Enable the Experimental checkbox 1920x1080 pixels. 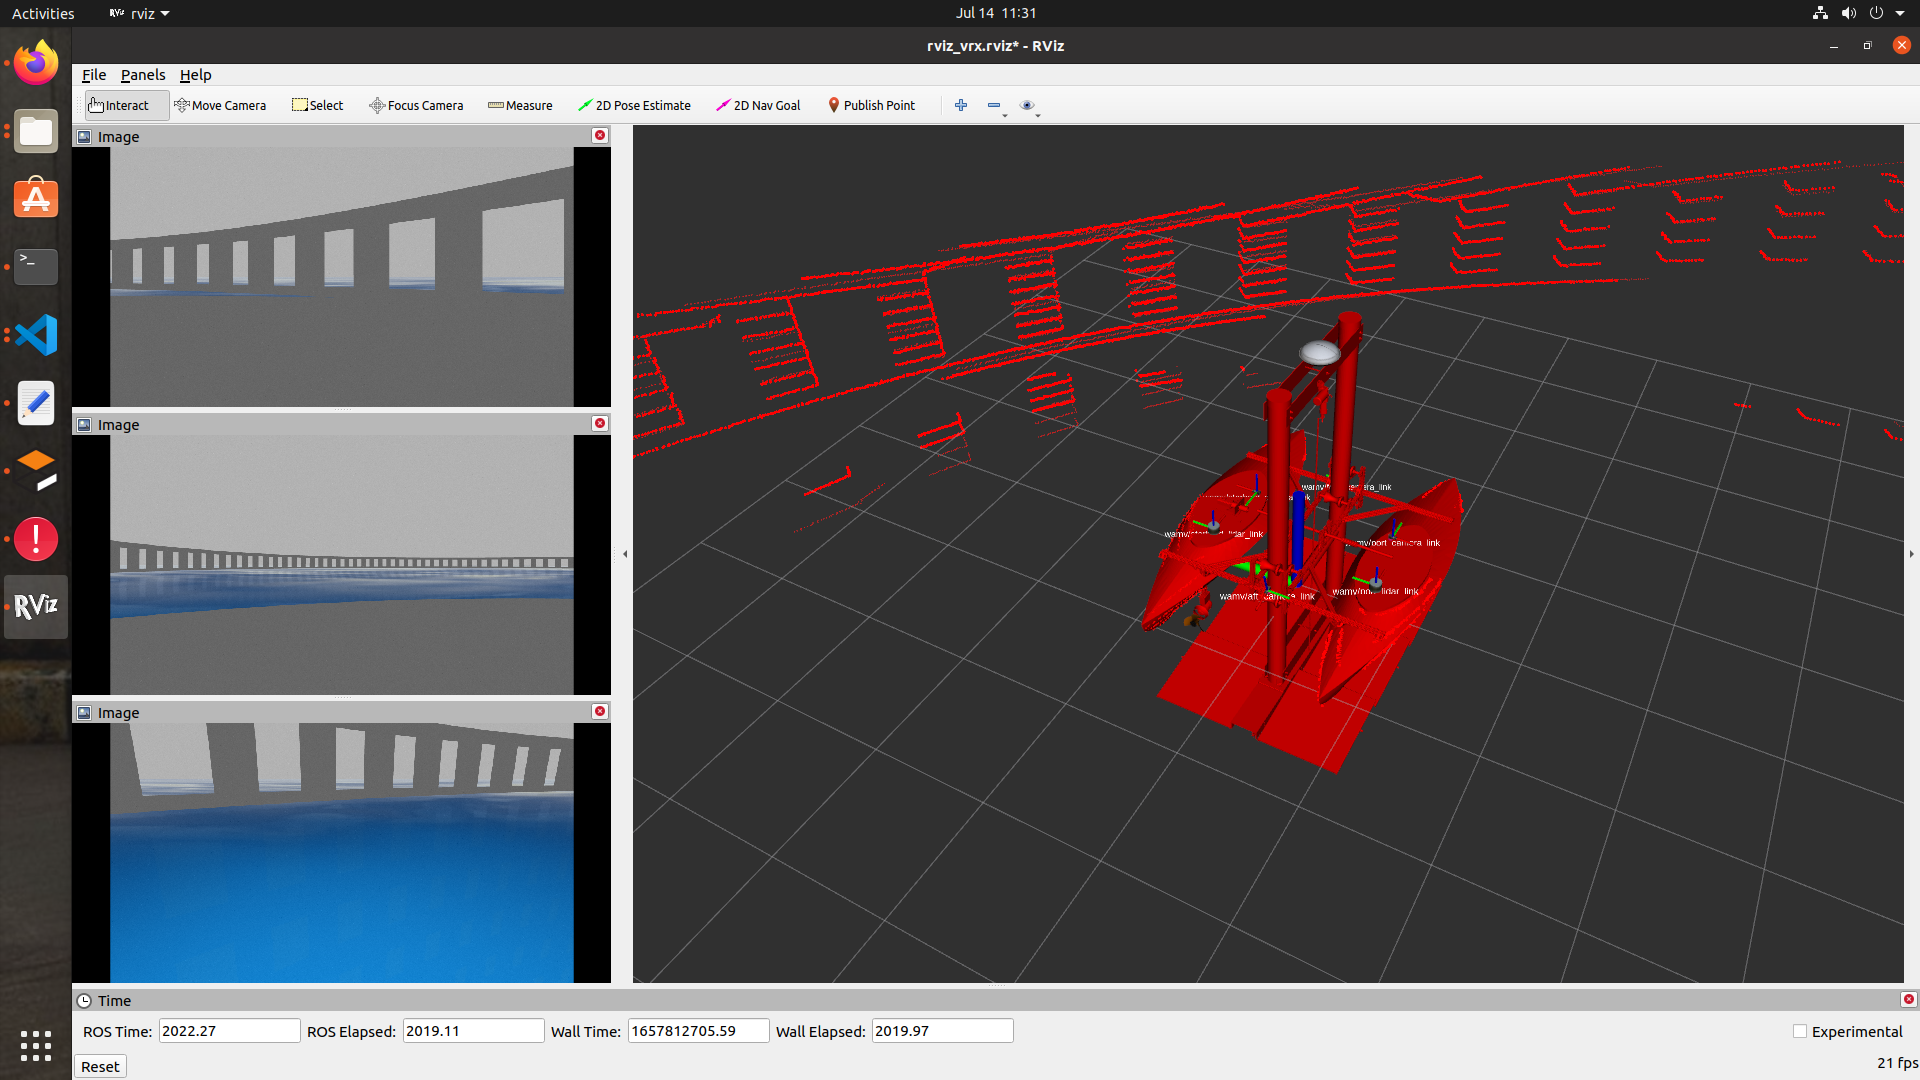point(1800,1031)
